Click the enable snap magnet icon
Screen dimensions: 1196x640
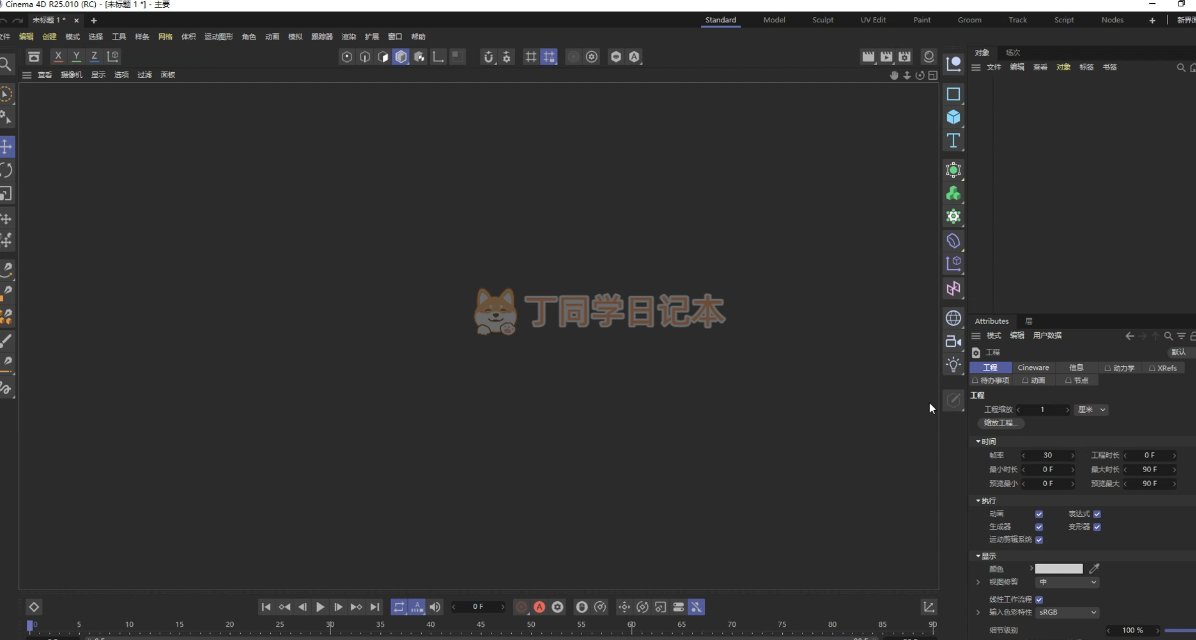488,56
